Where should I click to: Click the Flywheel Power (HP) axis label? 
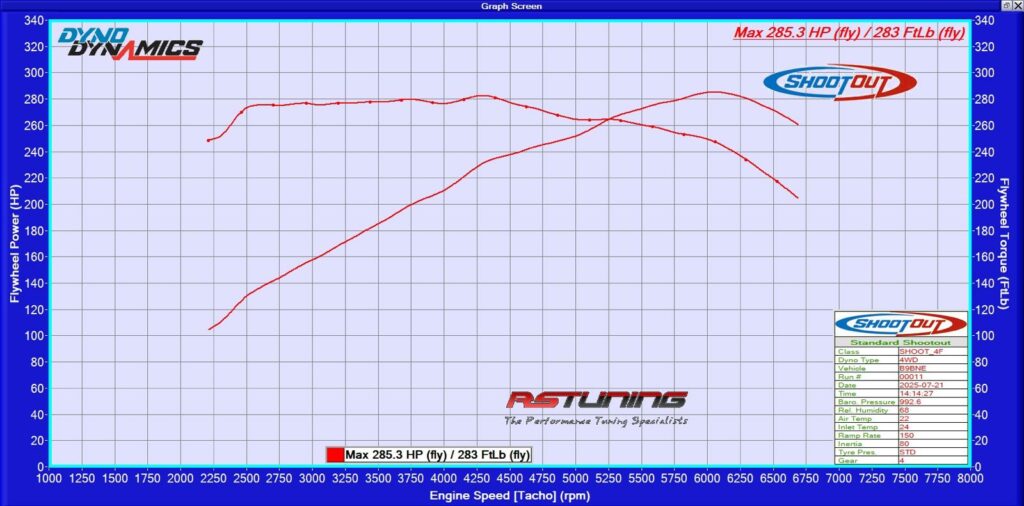coord(15,244)
